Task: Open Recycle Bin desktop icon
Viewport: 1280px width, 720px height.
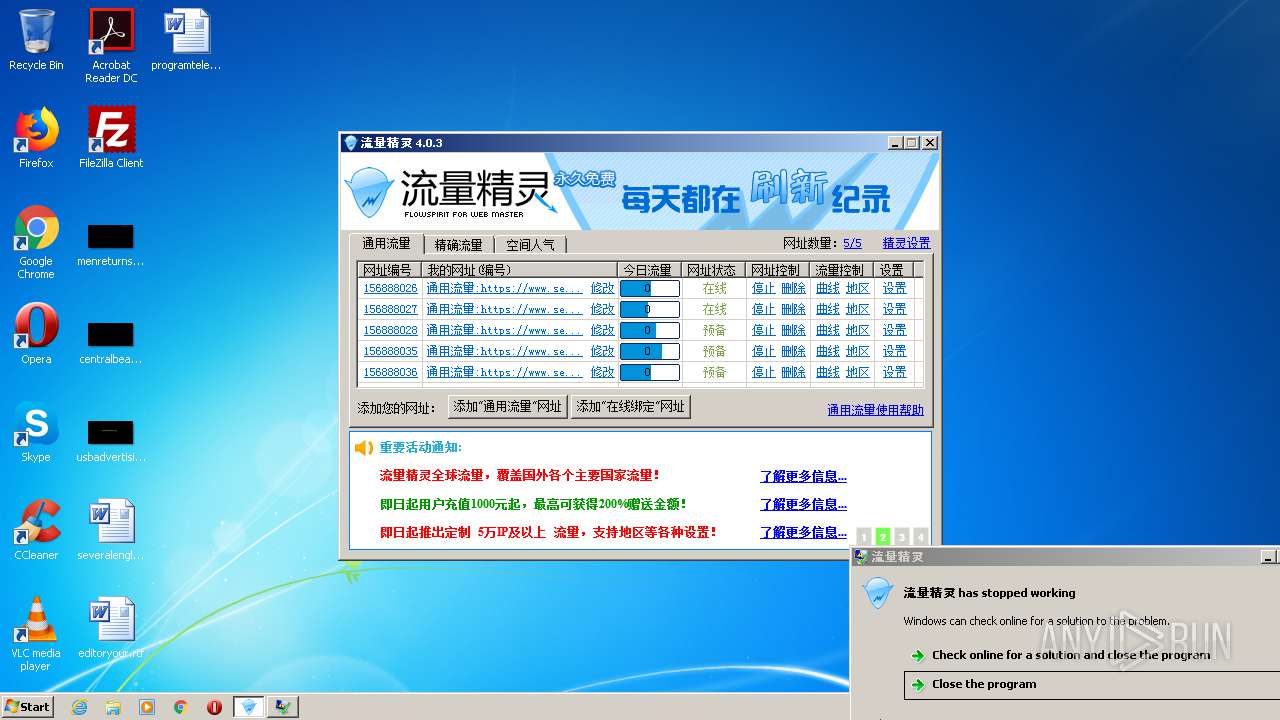Action: (36, 40)
